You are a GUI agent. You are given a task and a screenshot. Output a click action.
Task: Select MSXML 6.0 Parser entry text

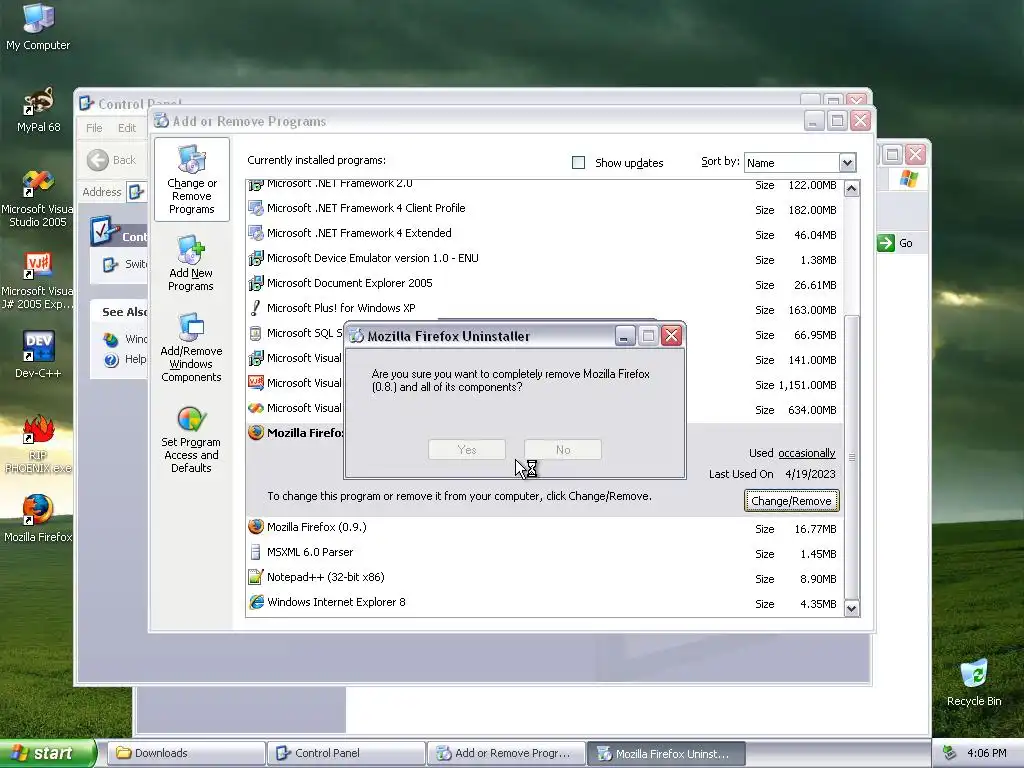310,552
